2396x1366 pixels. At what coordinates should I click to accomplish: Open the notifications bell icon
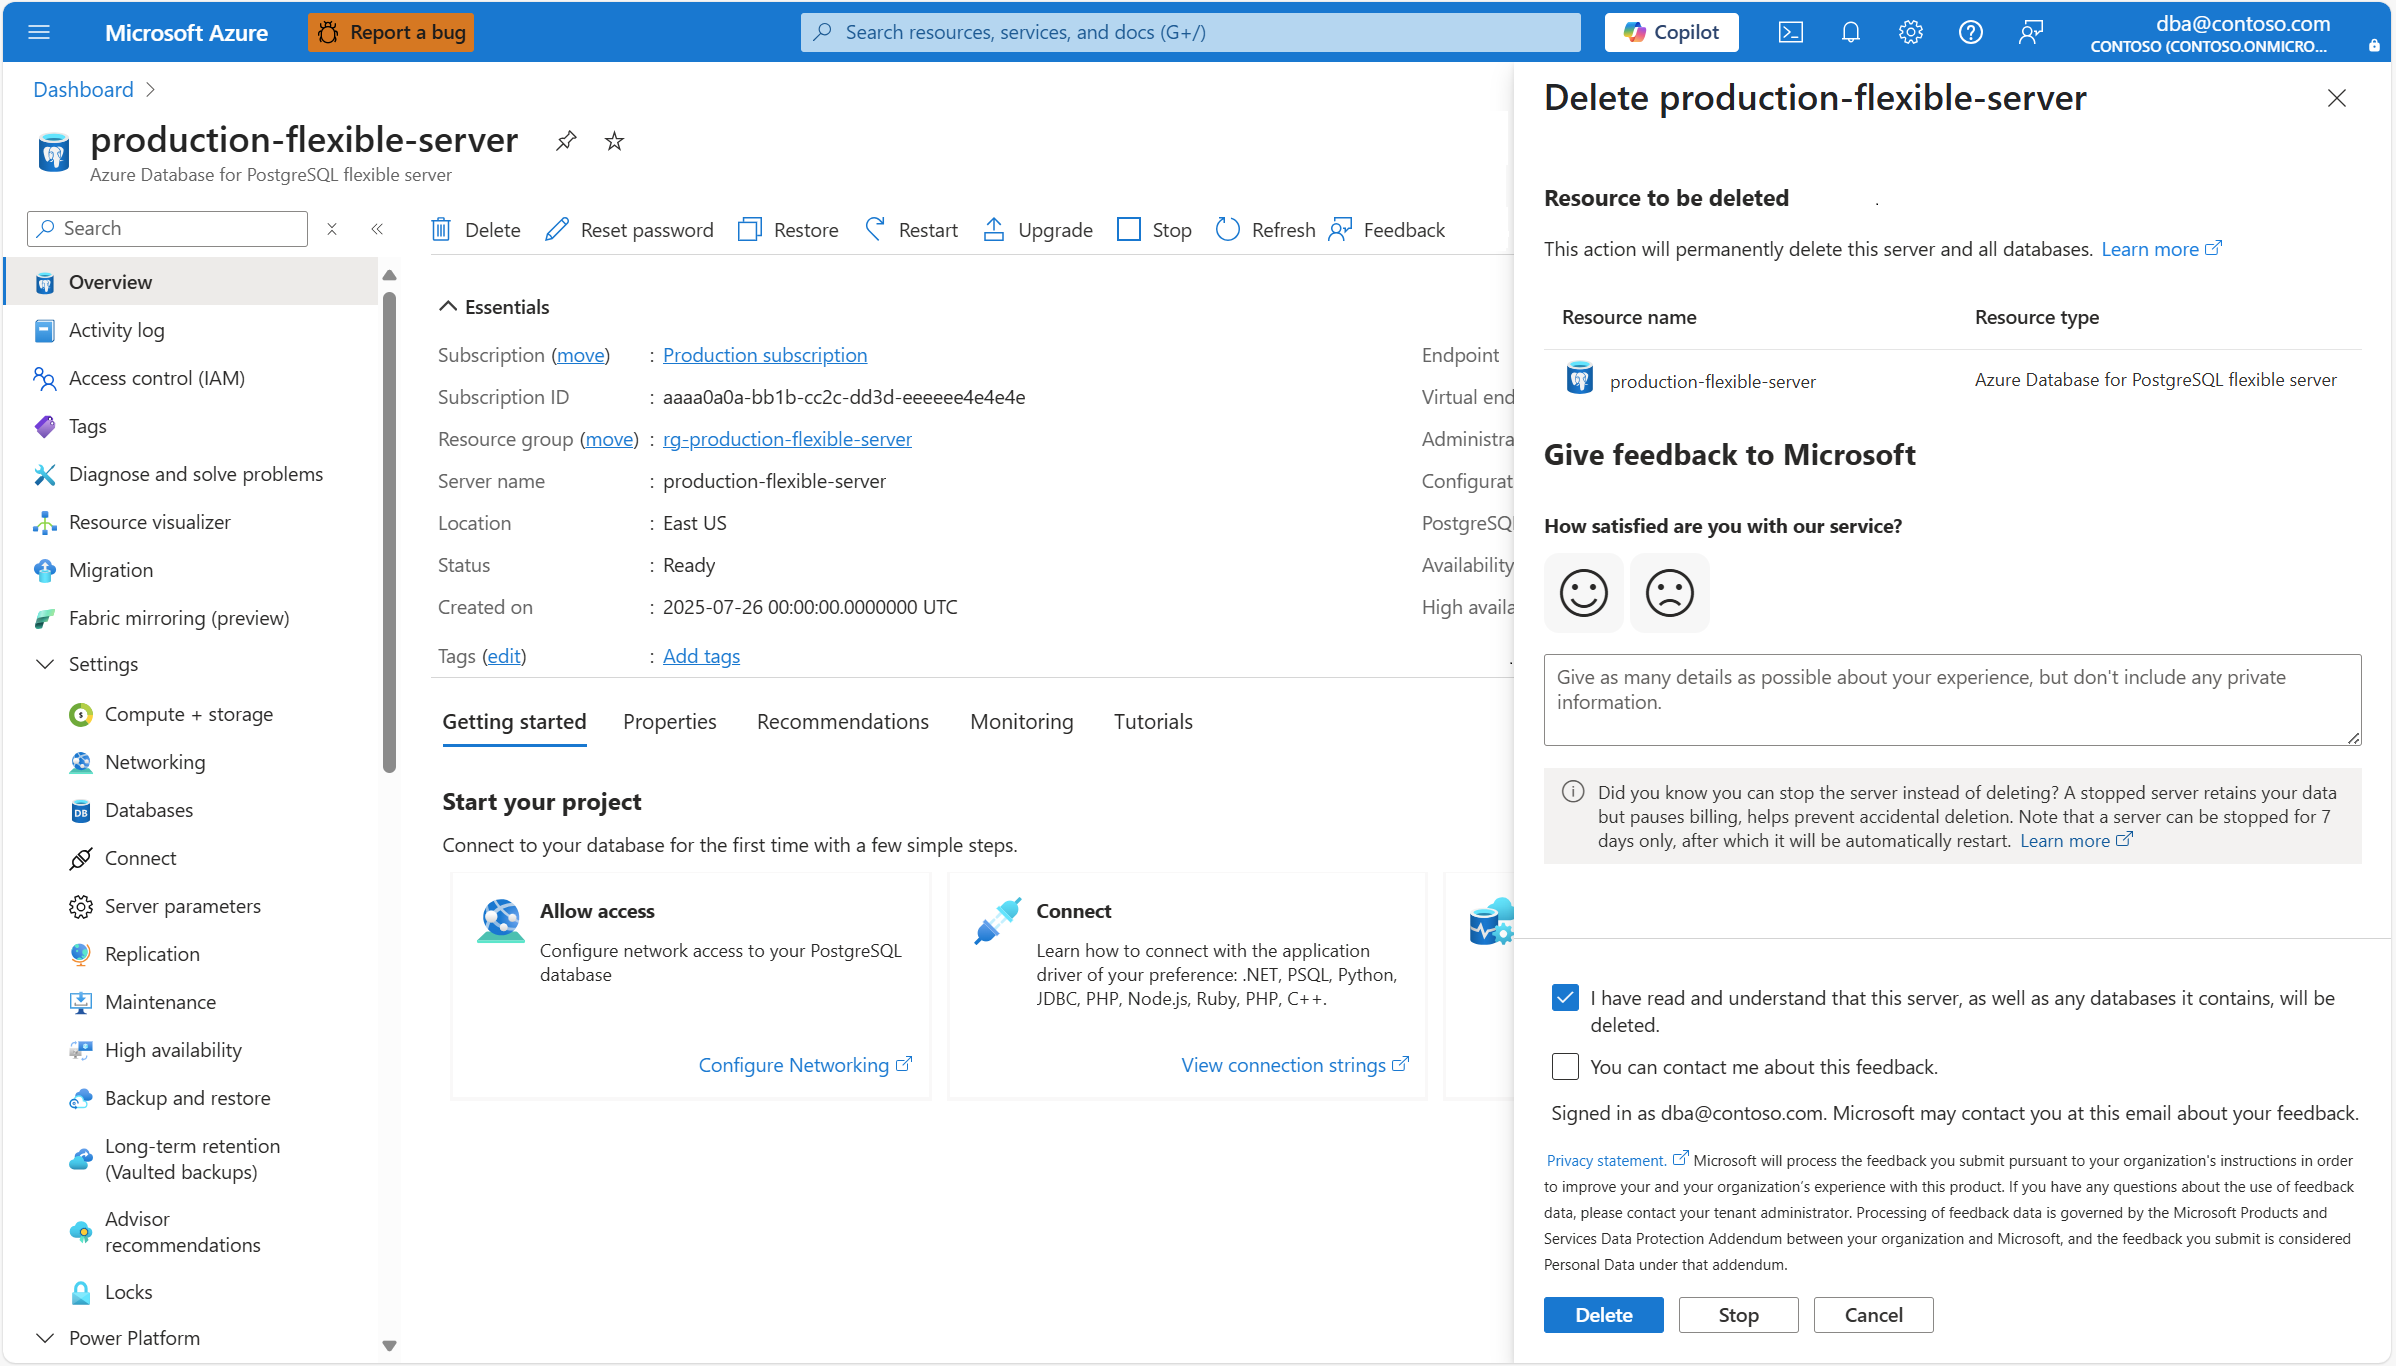1850,32
